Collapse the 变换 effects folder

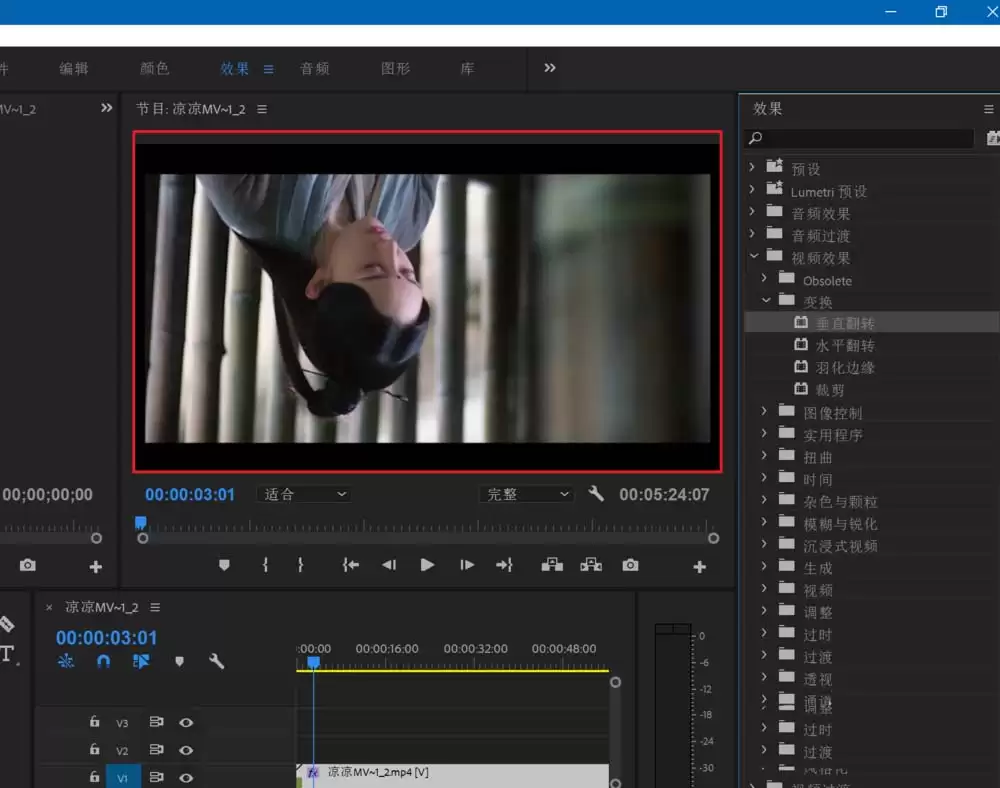tap(766, 300)
